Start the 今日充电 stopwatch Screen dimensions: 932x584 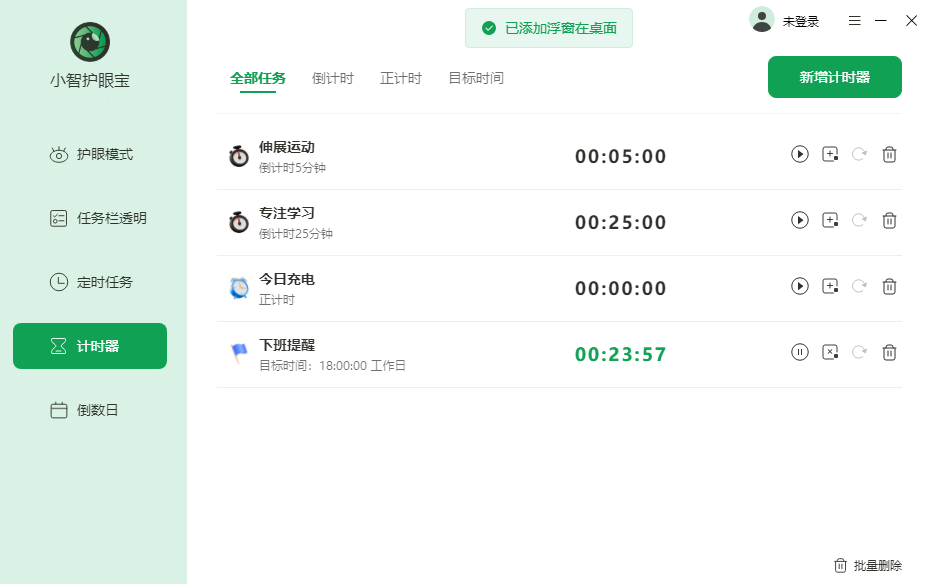pos(799,286)
